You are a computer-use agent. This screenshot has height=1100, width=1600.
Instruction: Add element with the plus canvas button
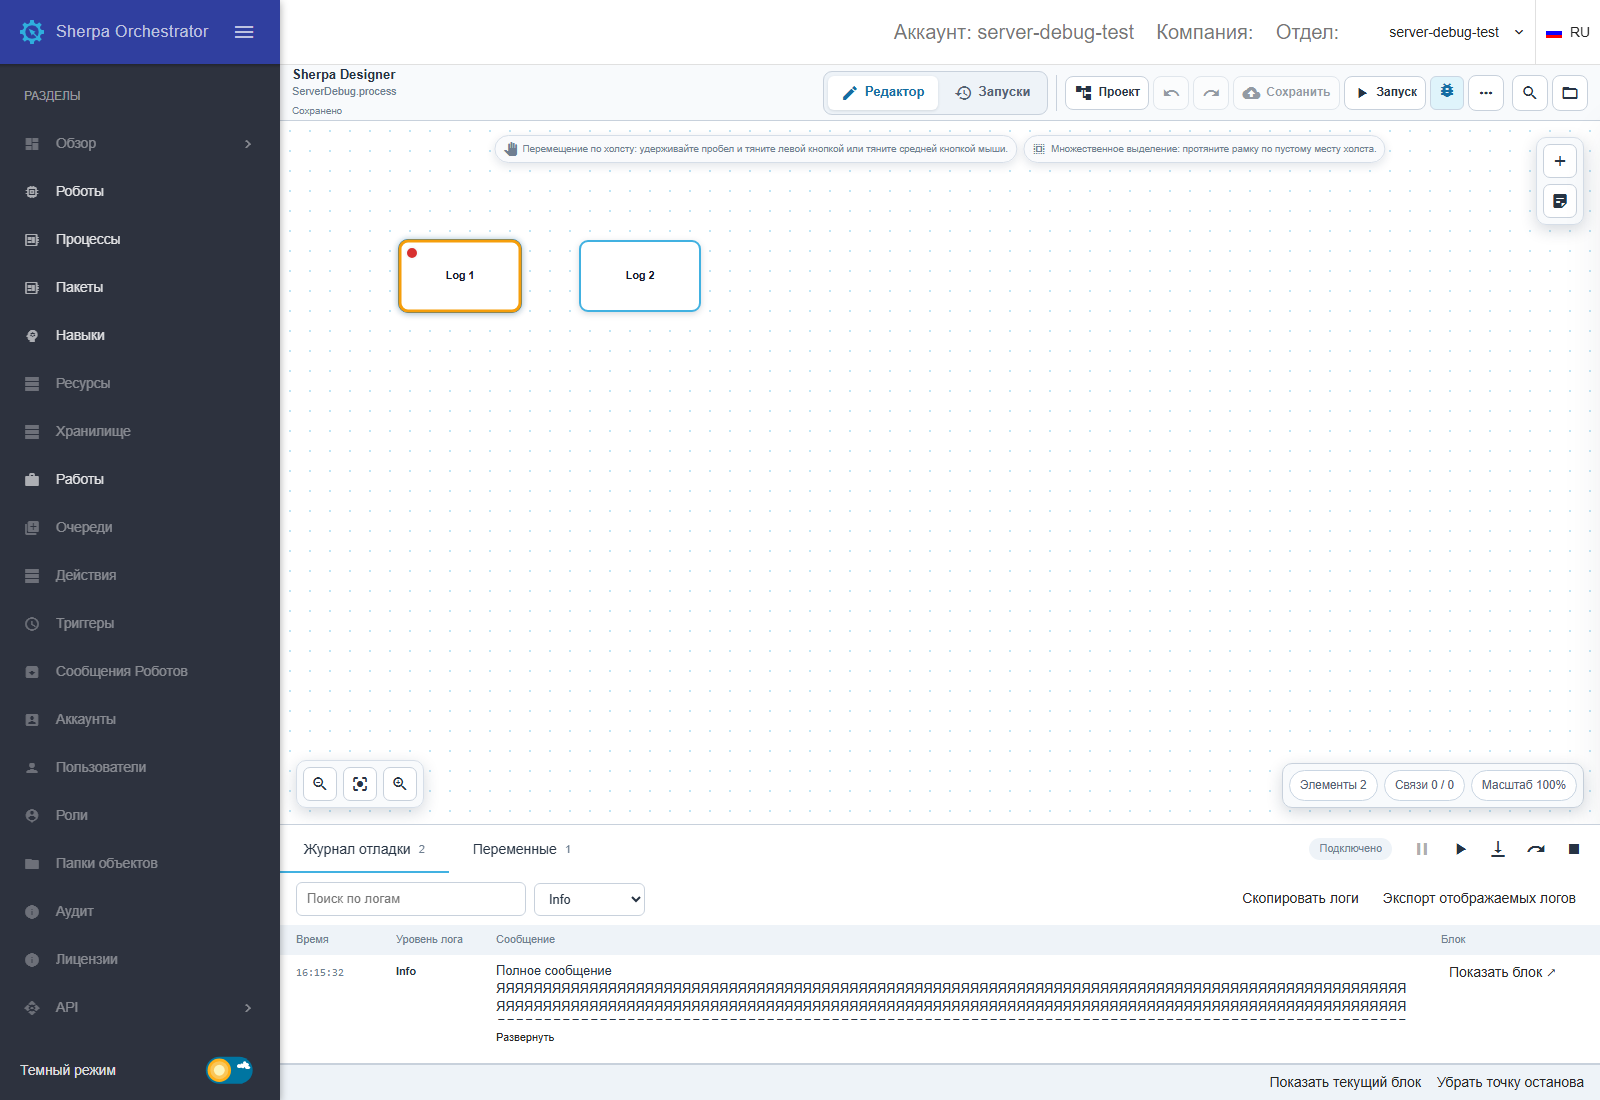click(1560, 161)
